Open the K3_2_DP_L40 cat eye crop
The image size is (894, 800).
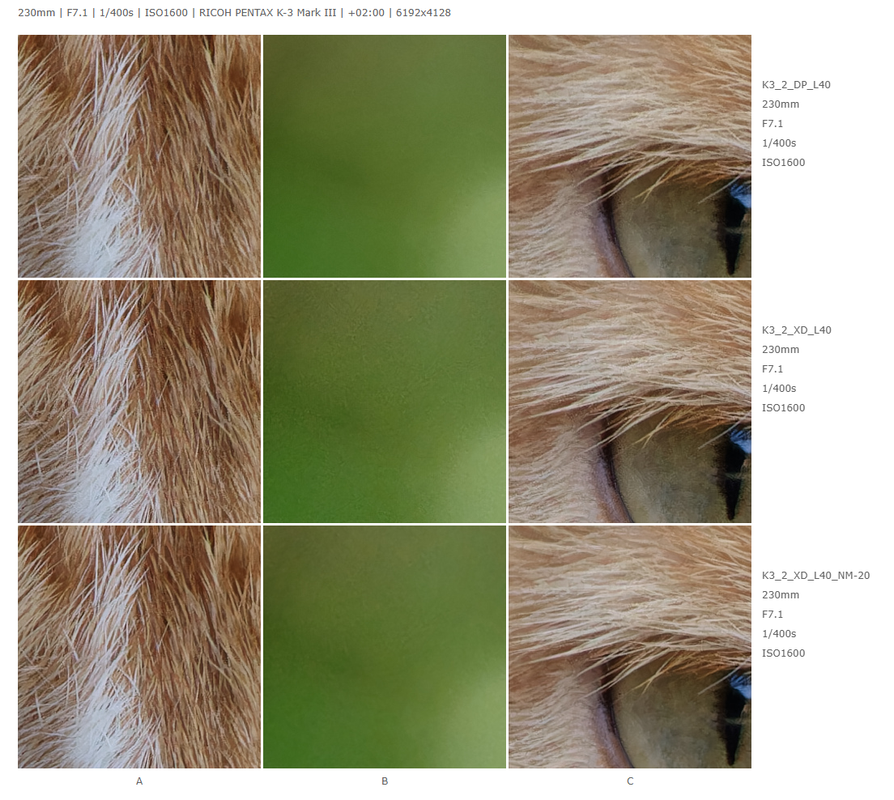click(x=630, y=156)
